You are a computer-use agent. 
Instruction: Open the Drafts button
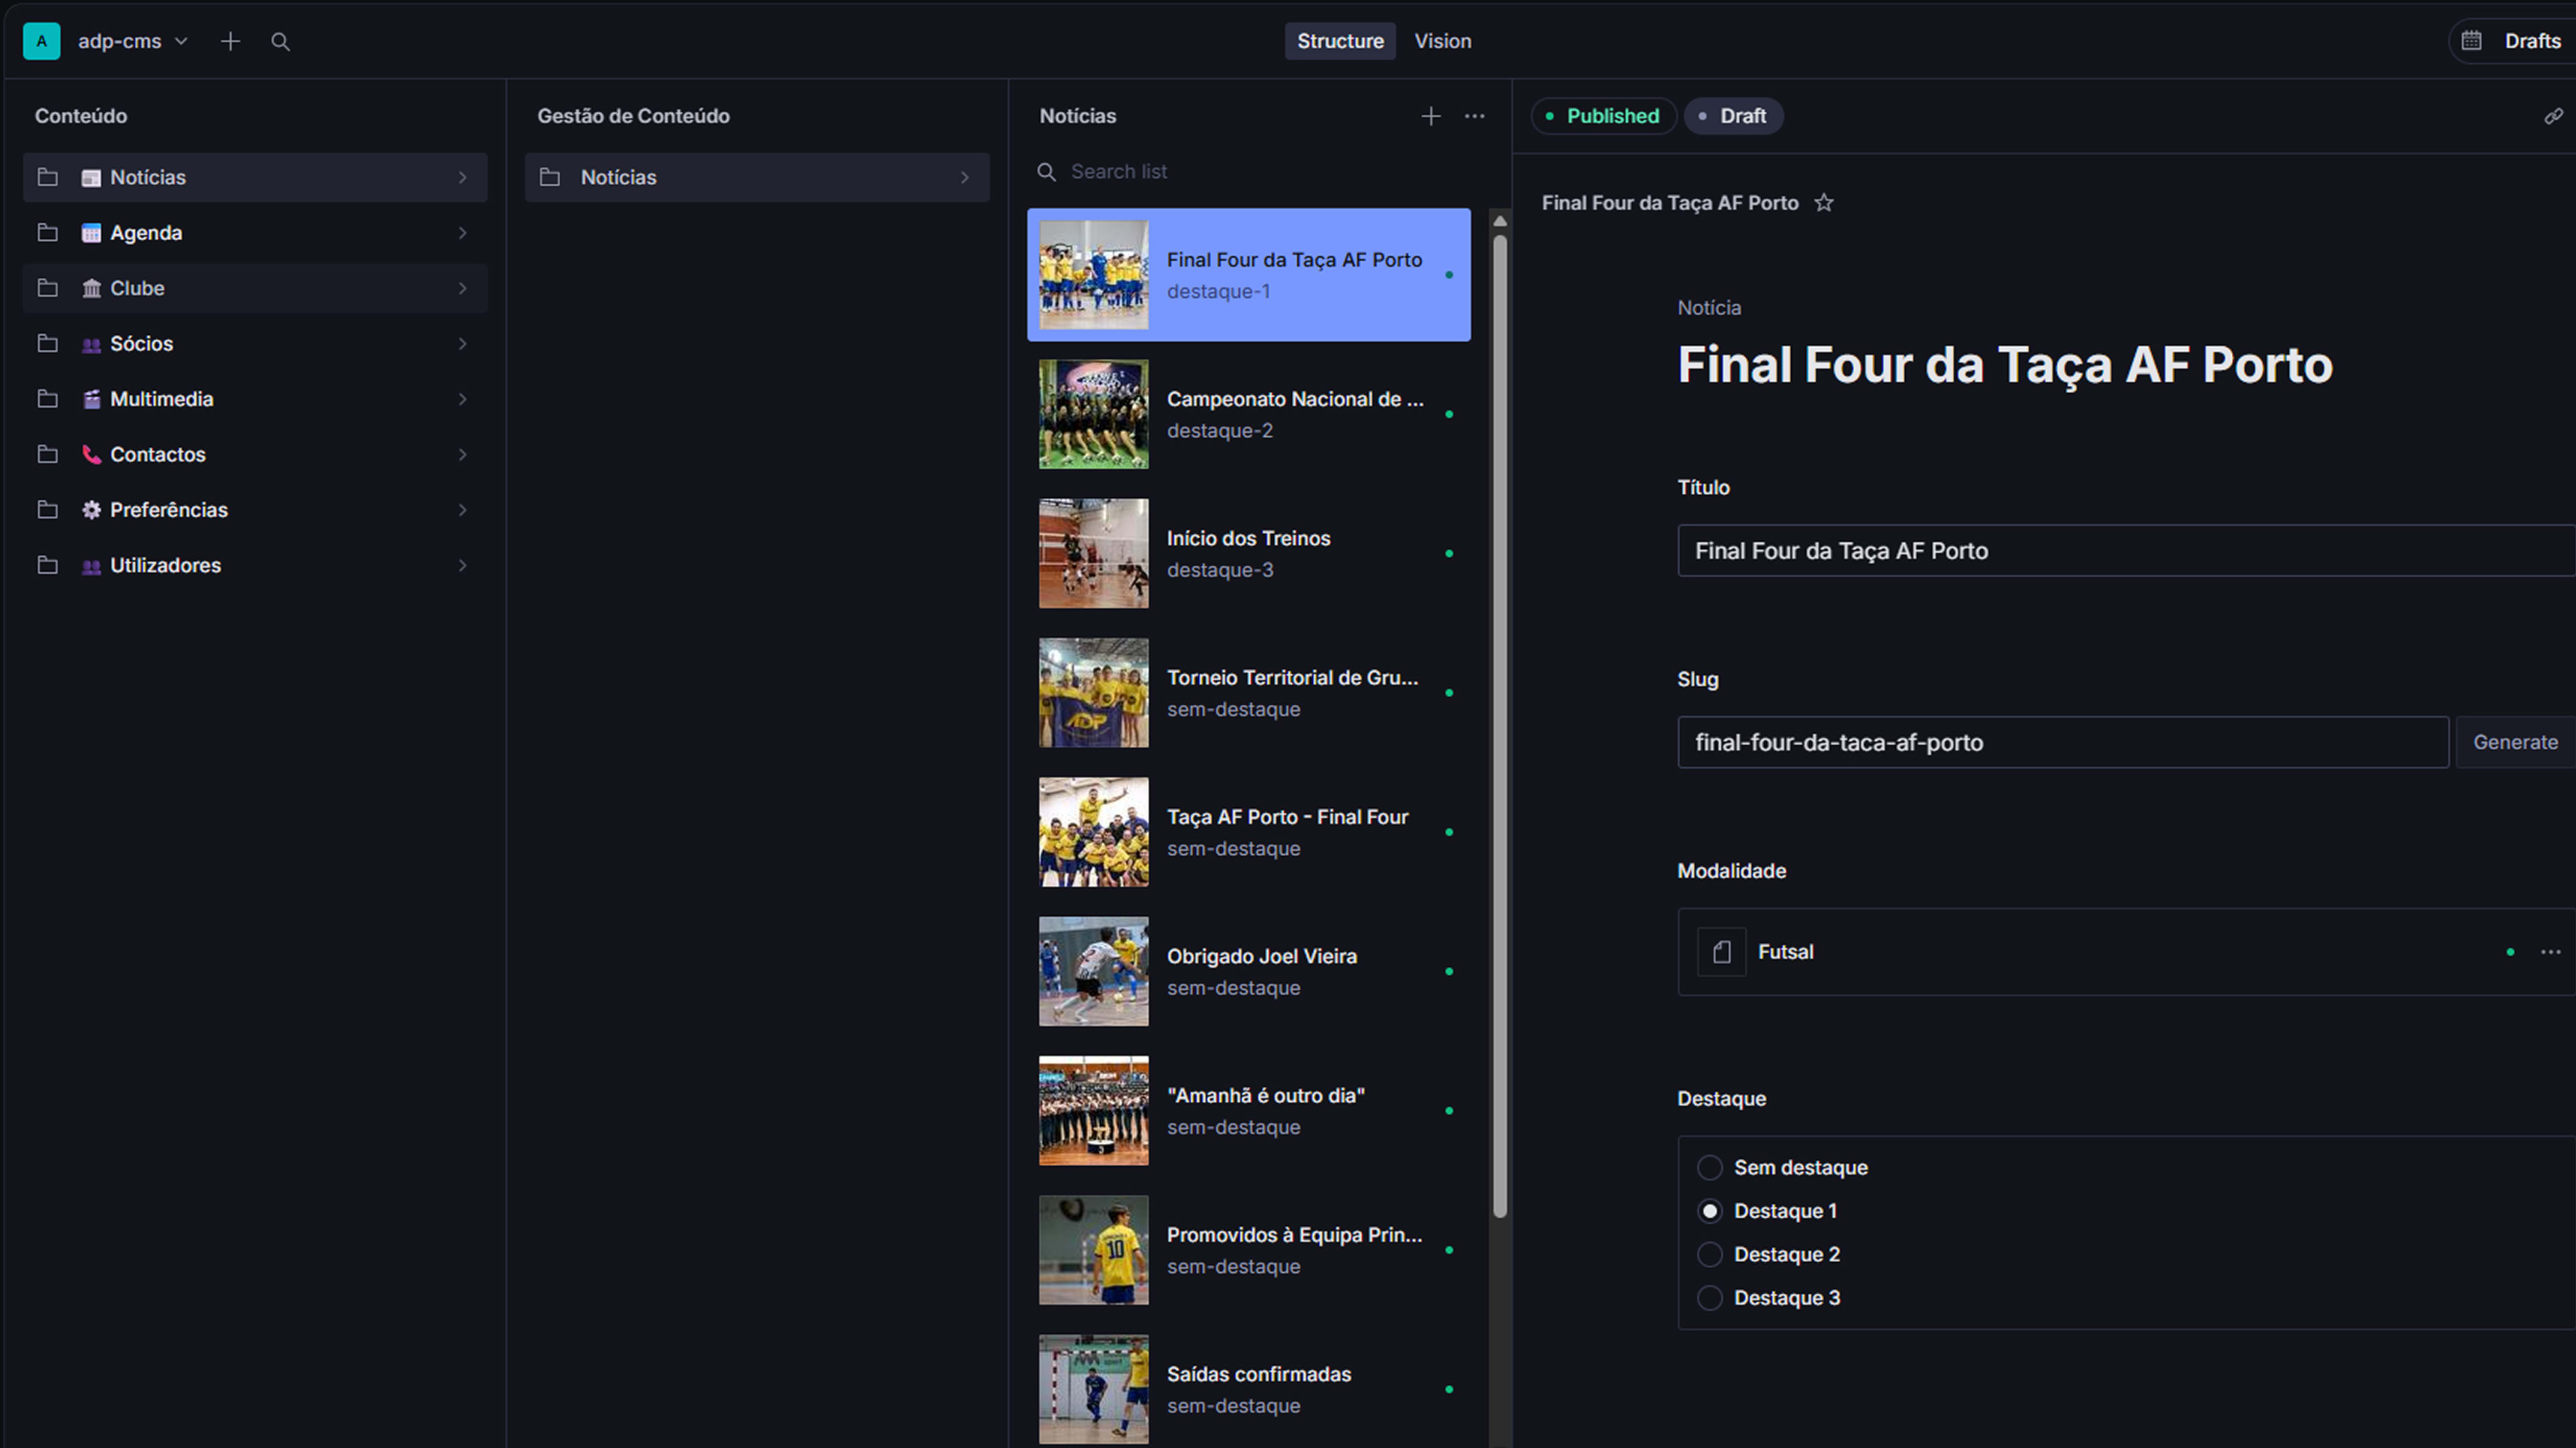(x=2532, y=41)
